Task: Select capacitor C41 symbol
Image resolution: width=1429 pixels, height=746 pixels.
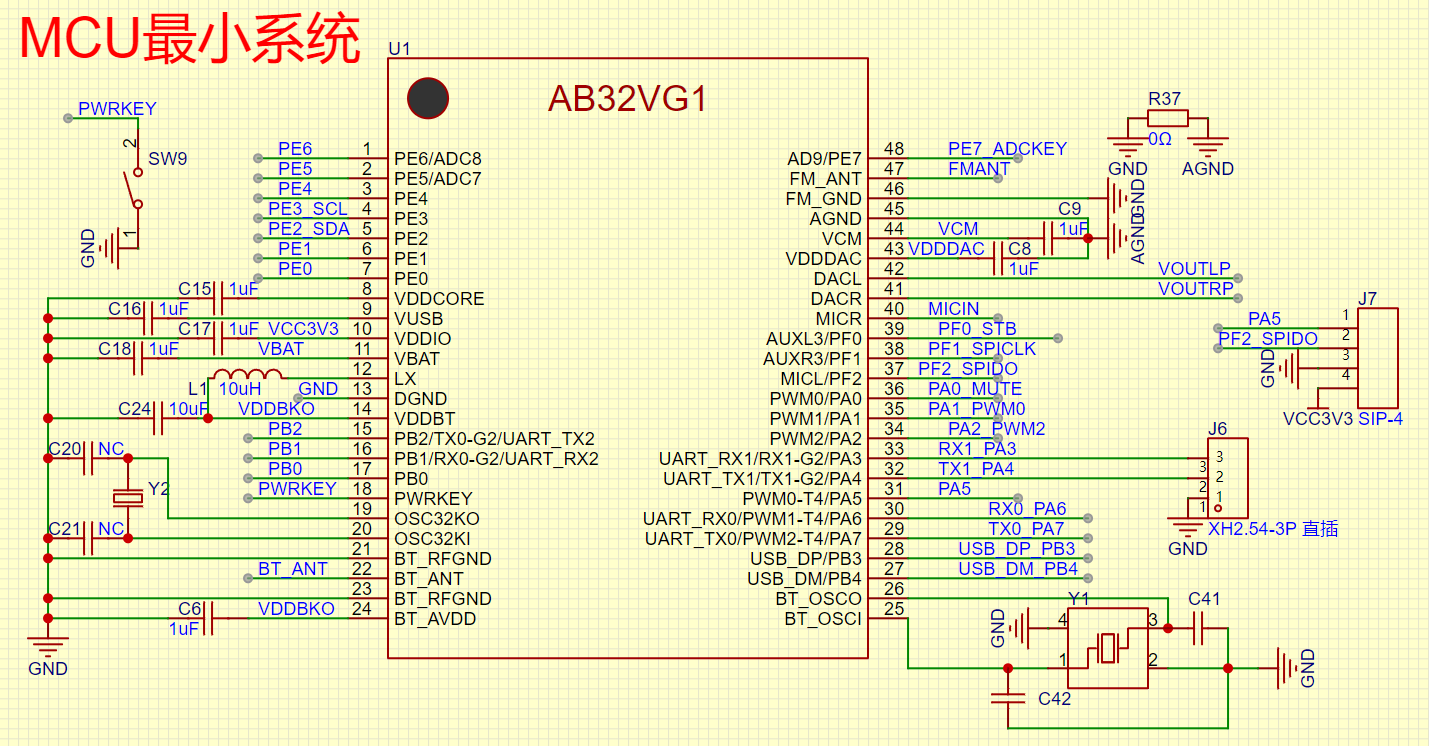Action: pos(1198,628)
